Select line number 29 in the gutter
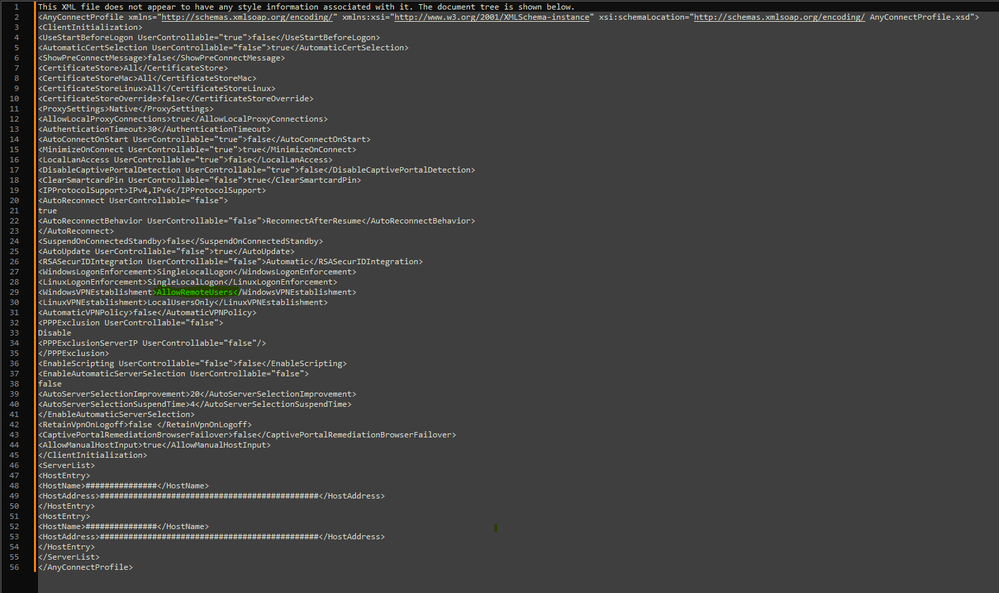 14,292
